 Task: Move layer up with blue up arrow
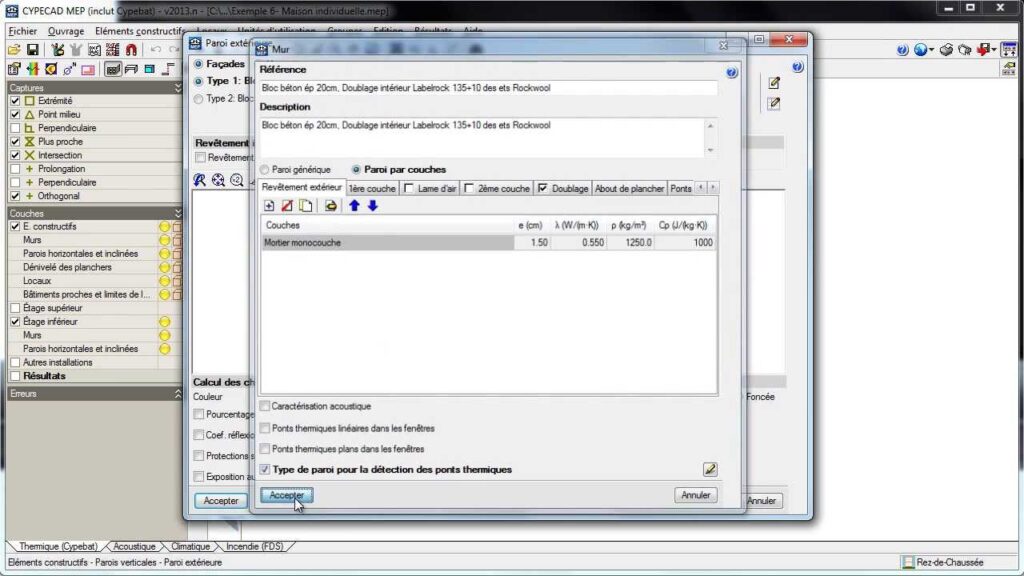354,206
